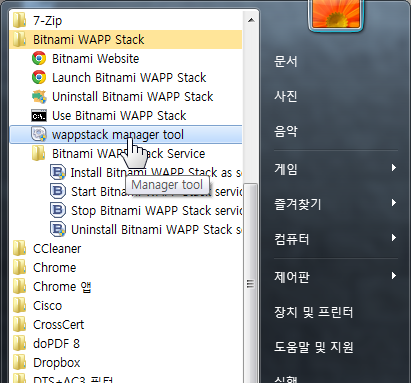Expand the 제어판 submenu arrow
Viewport: 411px width, 383px height.
(394, 276)
